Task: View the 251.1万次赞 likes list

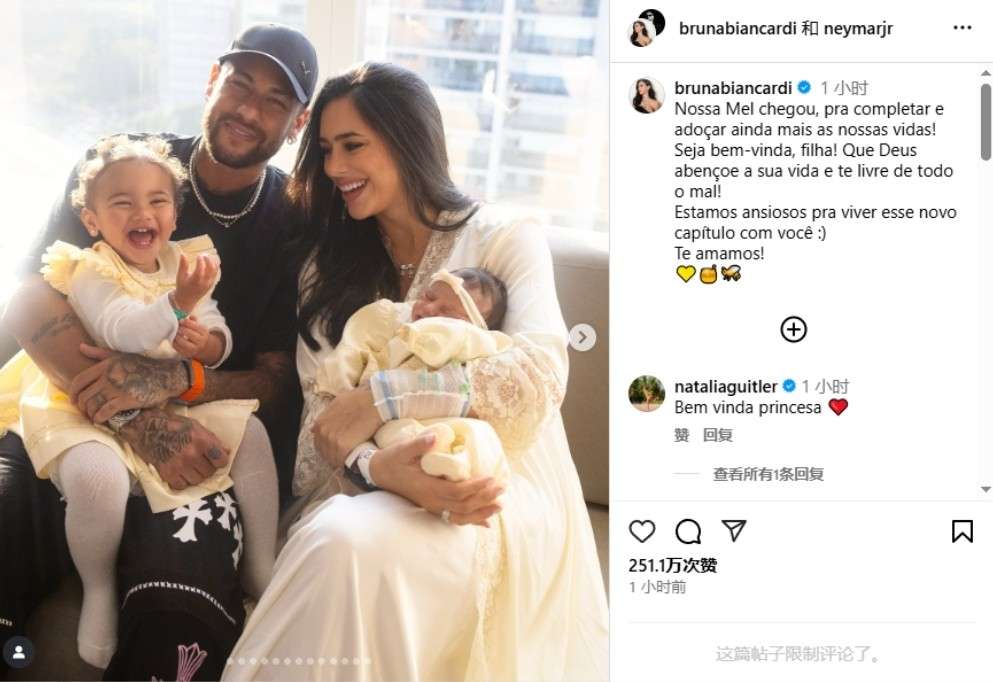Action: click(673, 565)
